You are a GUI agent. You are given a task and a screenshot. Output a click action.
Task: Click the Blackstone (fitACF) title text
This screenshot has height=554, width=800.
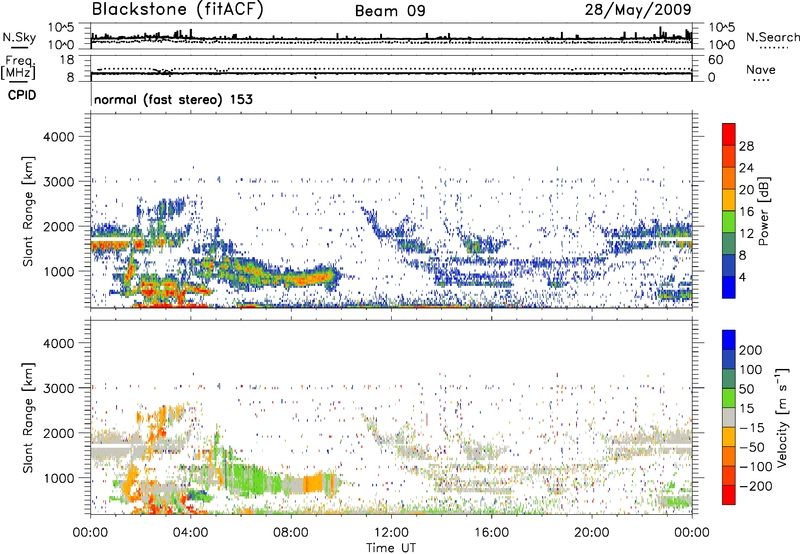(x=178, y=10)
